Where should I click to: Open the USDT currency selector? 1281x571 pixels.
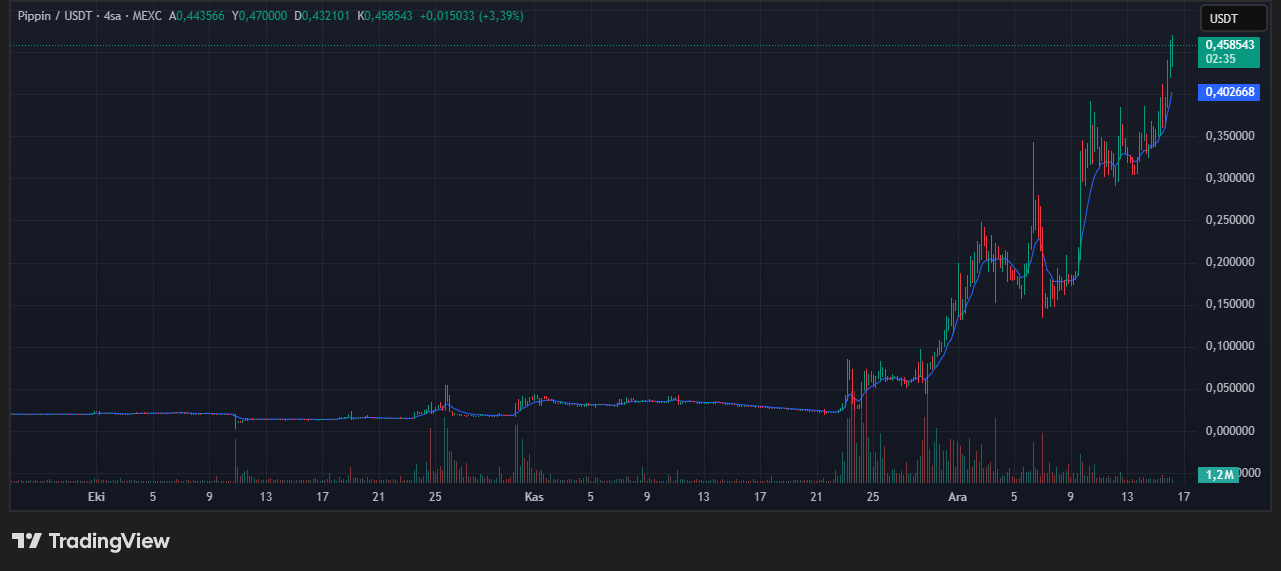(x=1225, y=18)
